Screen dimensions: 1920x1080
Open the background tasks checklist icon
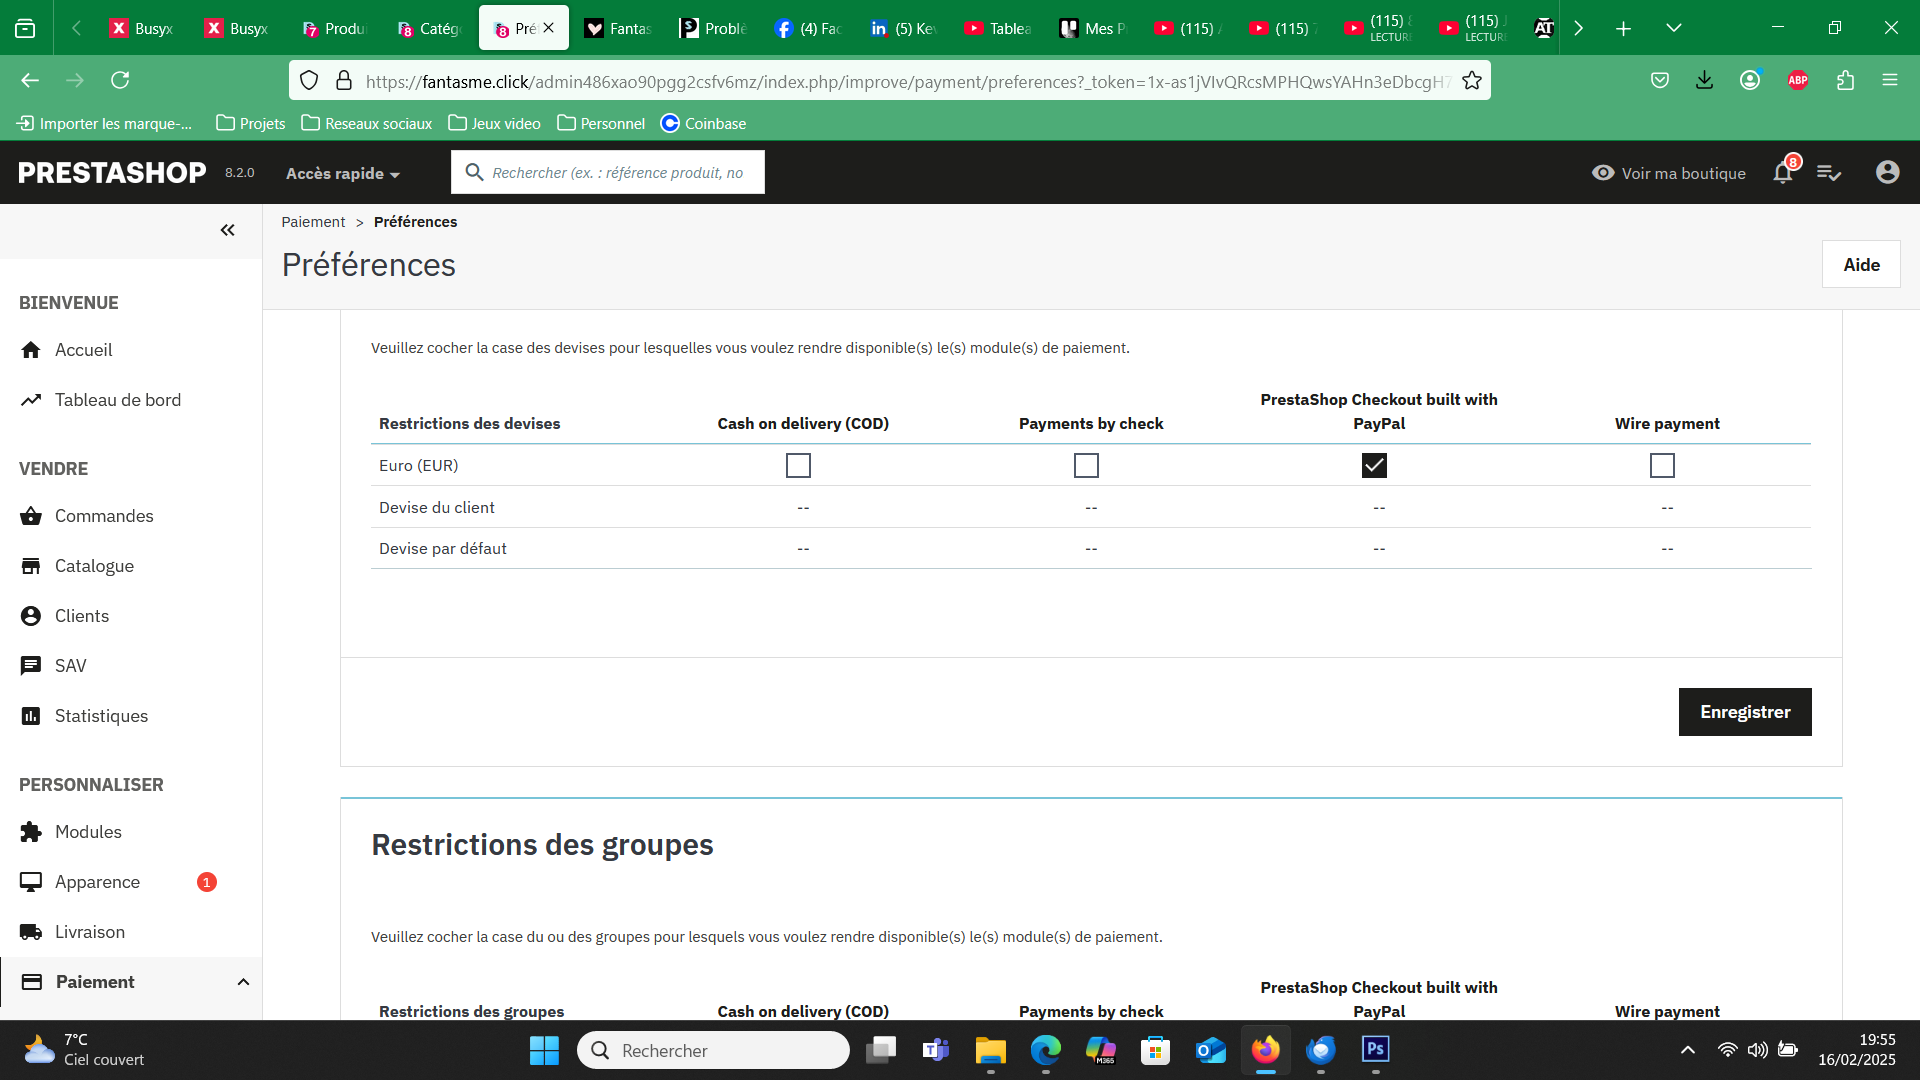[1829, 173]
